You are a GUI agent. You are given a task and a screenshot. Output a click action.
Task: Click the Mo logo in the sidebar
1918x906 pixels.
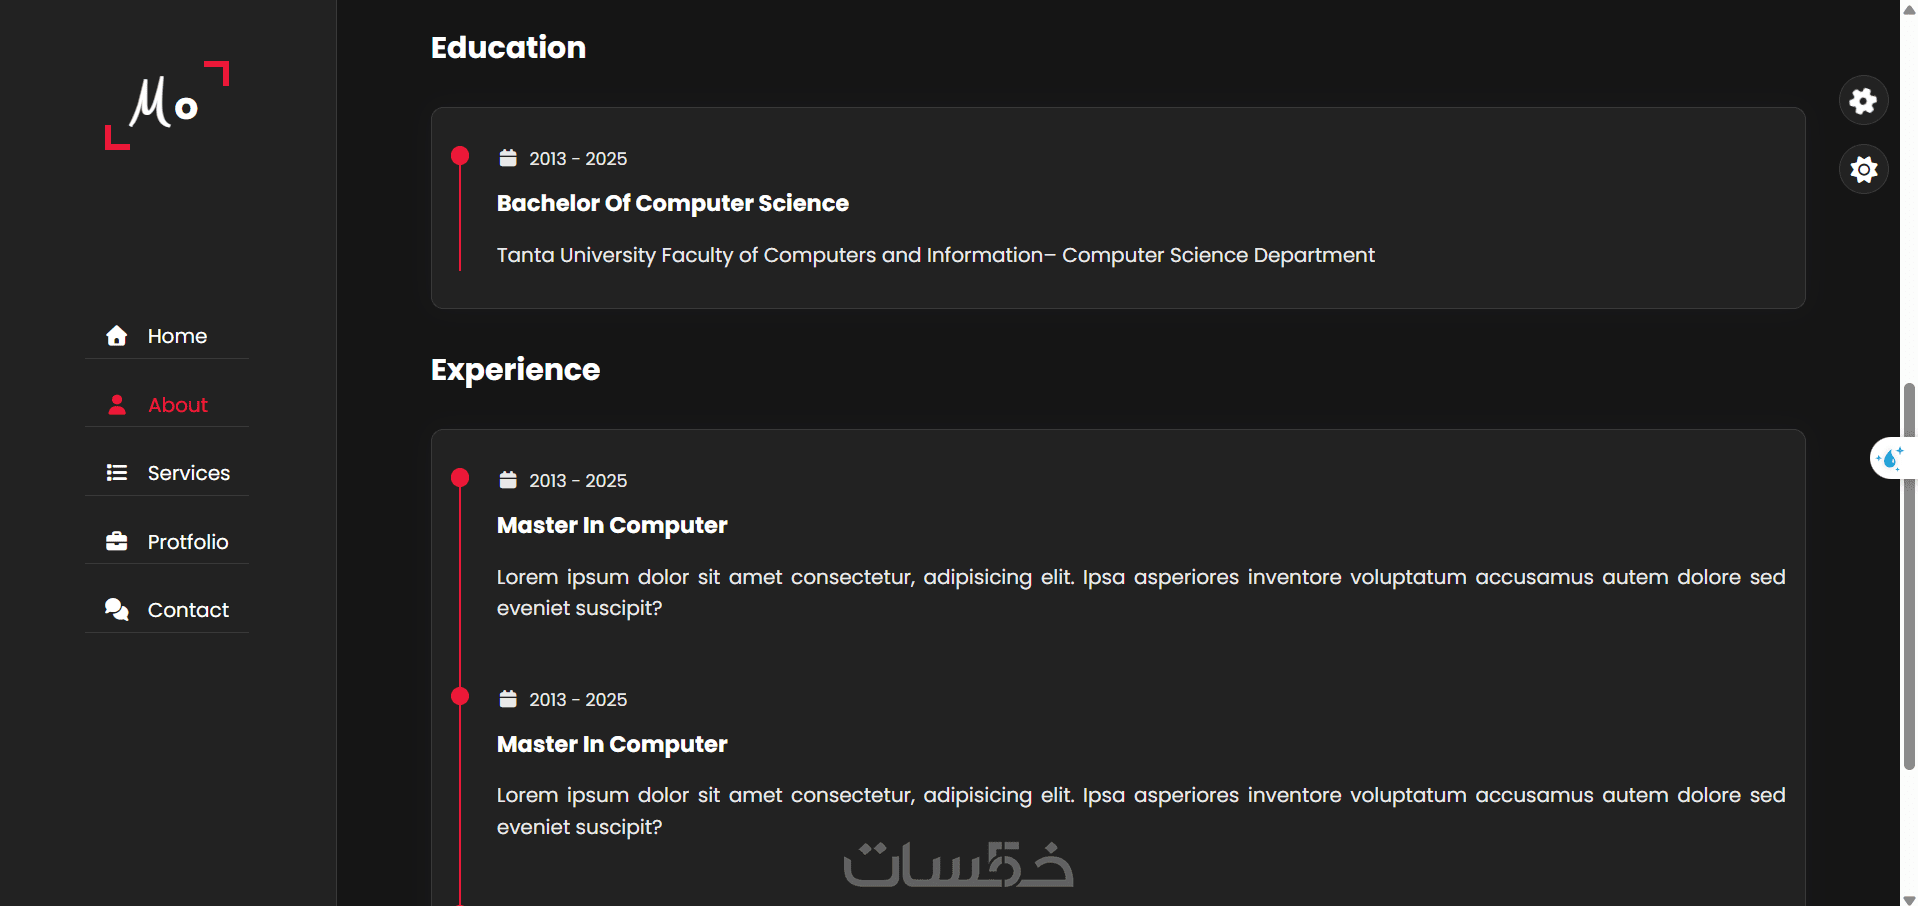[x=166, y=105]
